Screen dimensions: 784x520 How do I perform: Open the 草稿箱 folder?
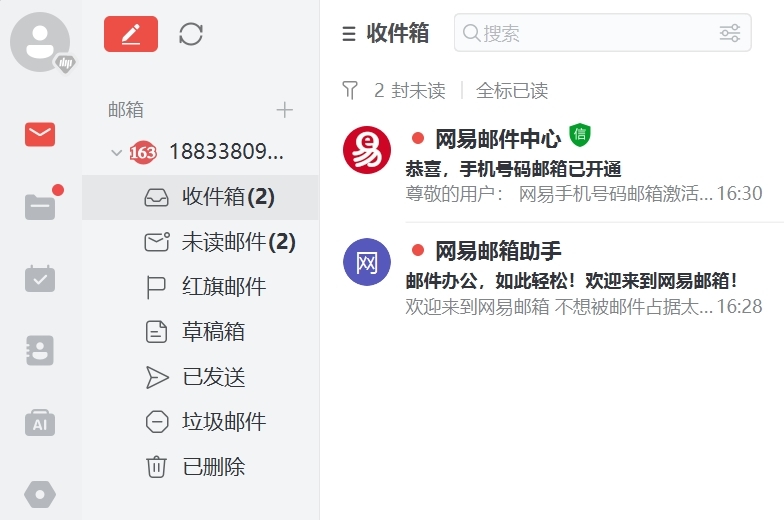pos(200,332)
